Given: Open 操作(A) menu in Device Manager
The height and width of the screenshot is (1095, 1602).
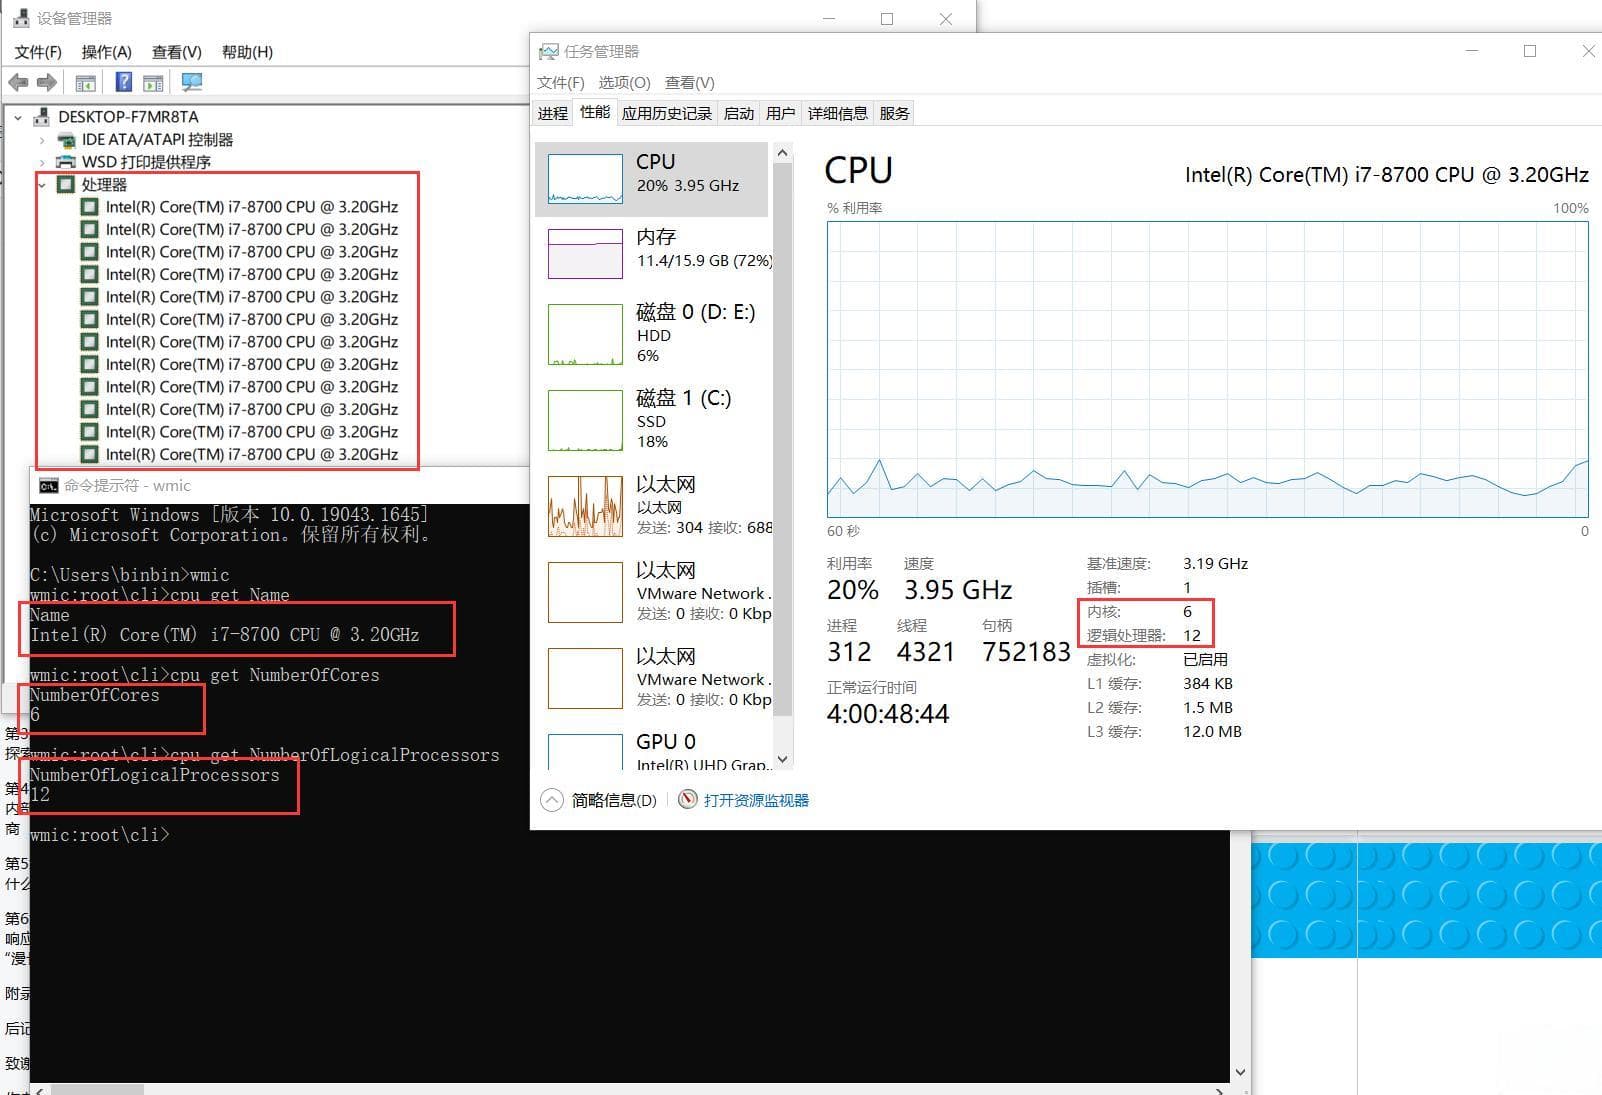Looking at the screenshot, I should (x=106, y=52).
